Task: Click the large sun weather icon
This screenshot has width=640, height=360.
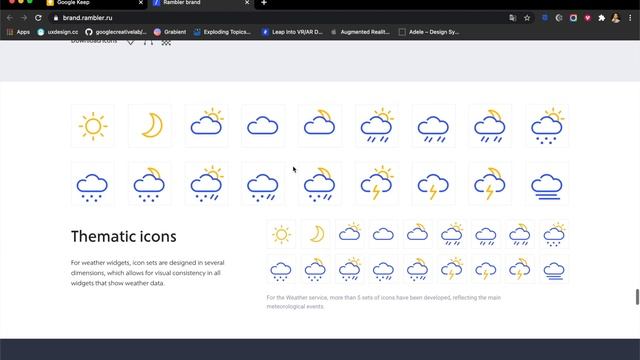Action: click(93, 126)
